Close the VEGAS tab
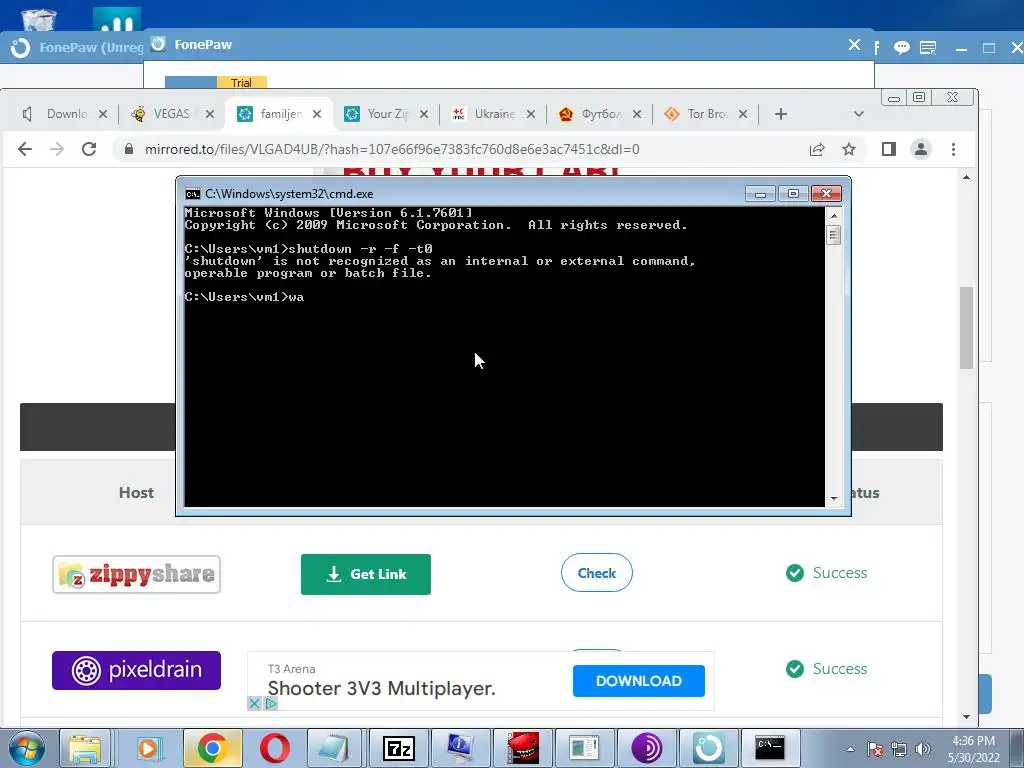 coord(210,114)
